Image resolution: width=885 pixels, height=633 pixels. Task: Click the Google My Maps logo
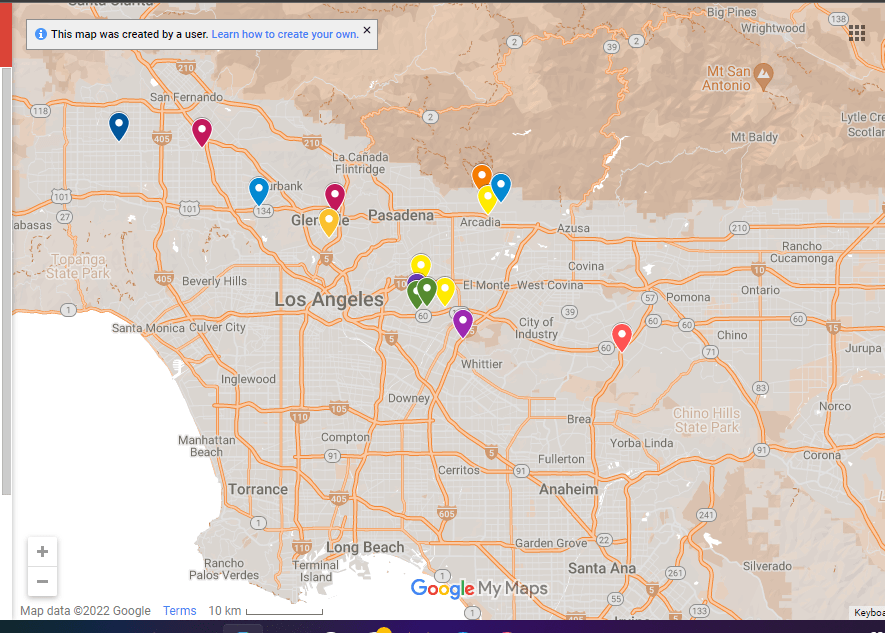tap(479, 589)
